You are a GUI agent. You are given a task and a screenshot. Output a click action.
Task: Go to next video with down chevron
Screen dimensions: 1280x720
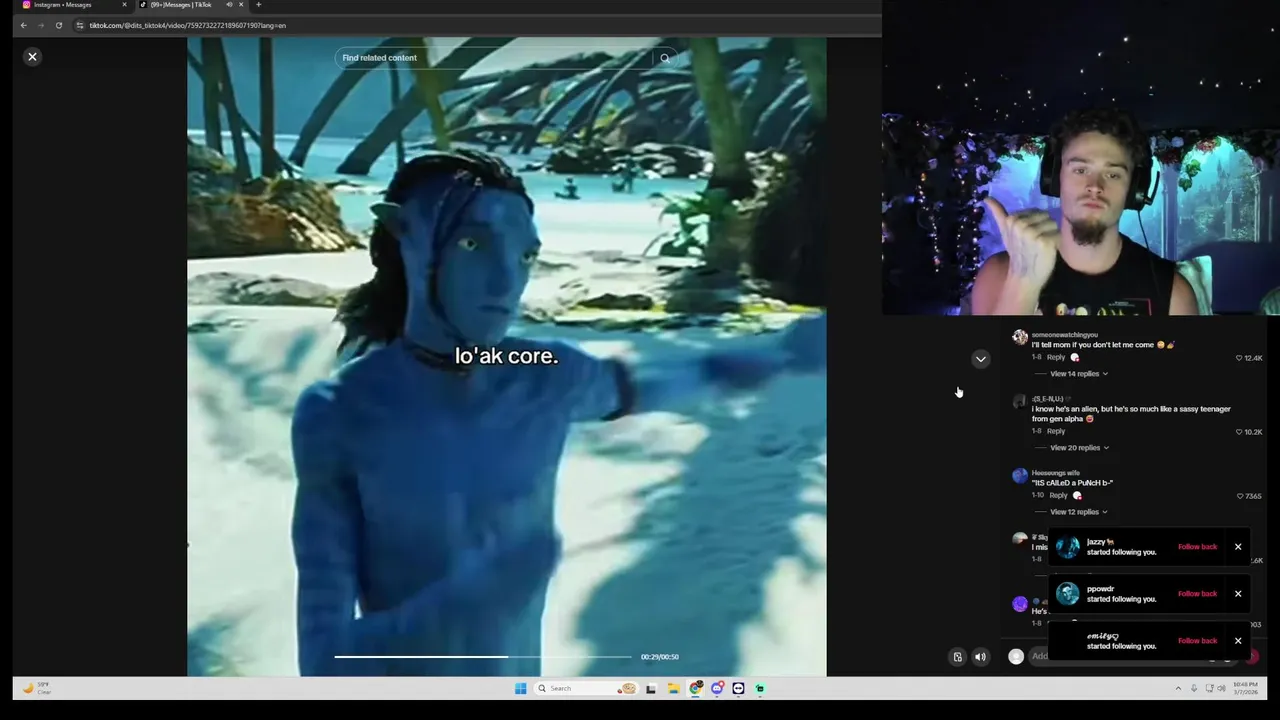click(x=981, y=359)
